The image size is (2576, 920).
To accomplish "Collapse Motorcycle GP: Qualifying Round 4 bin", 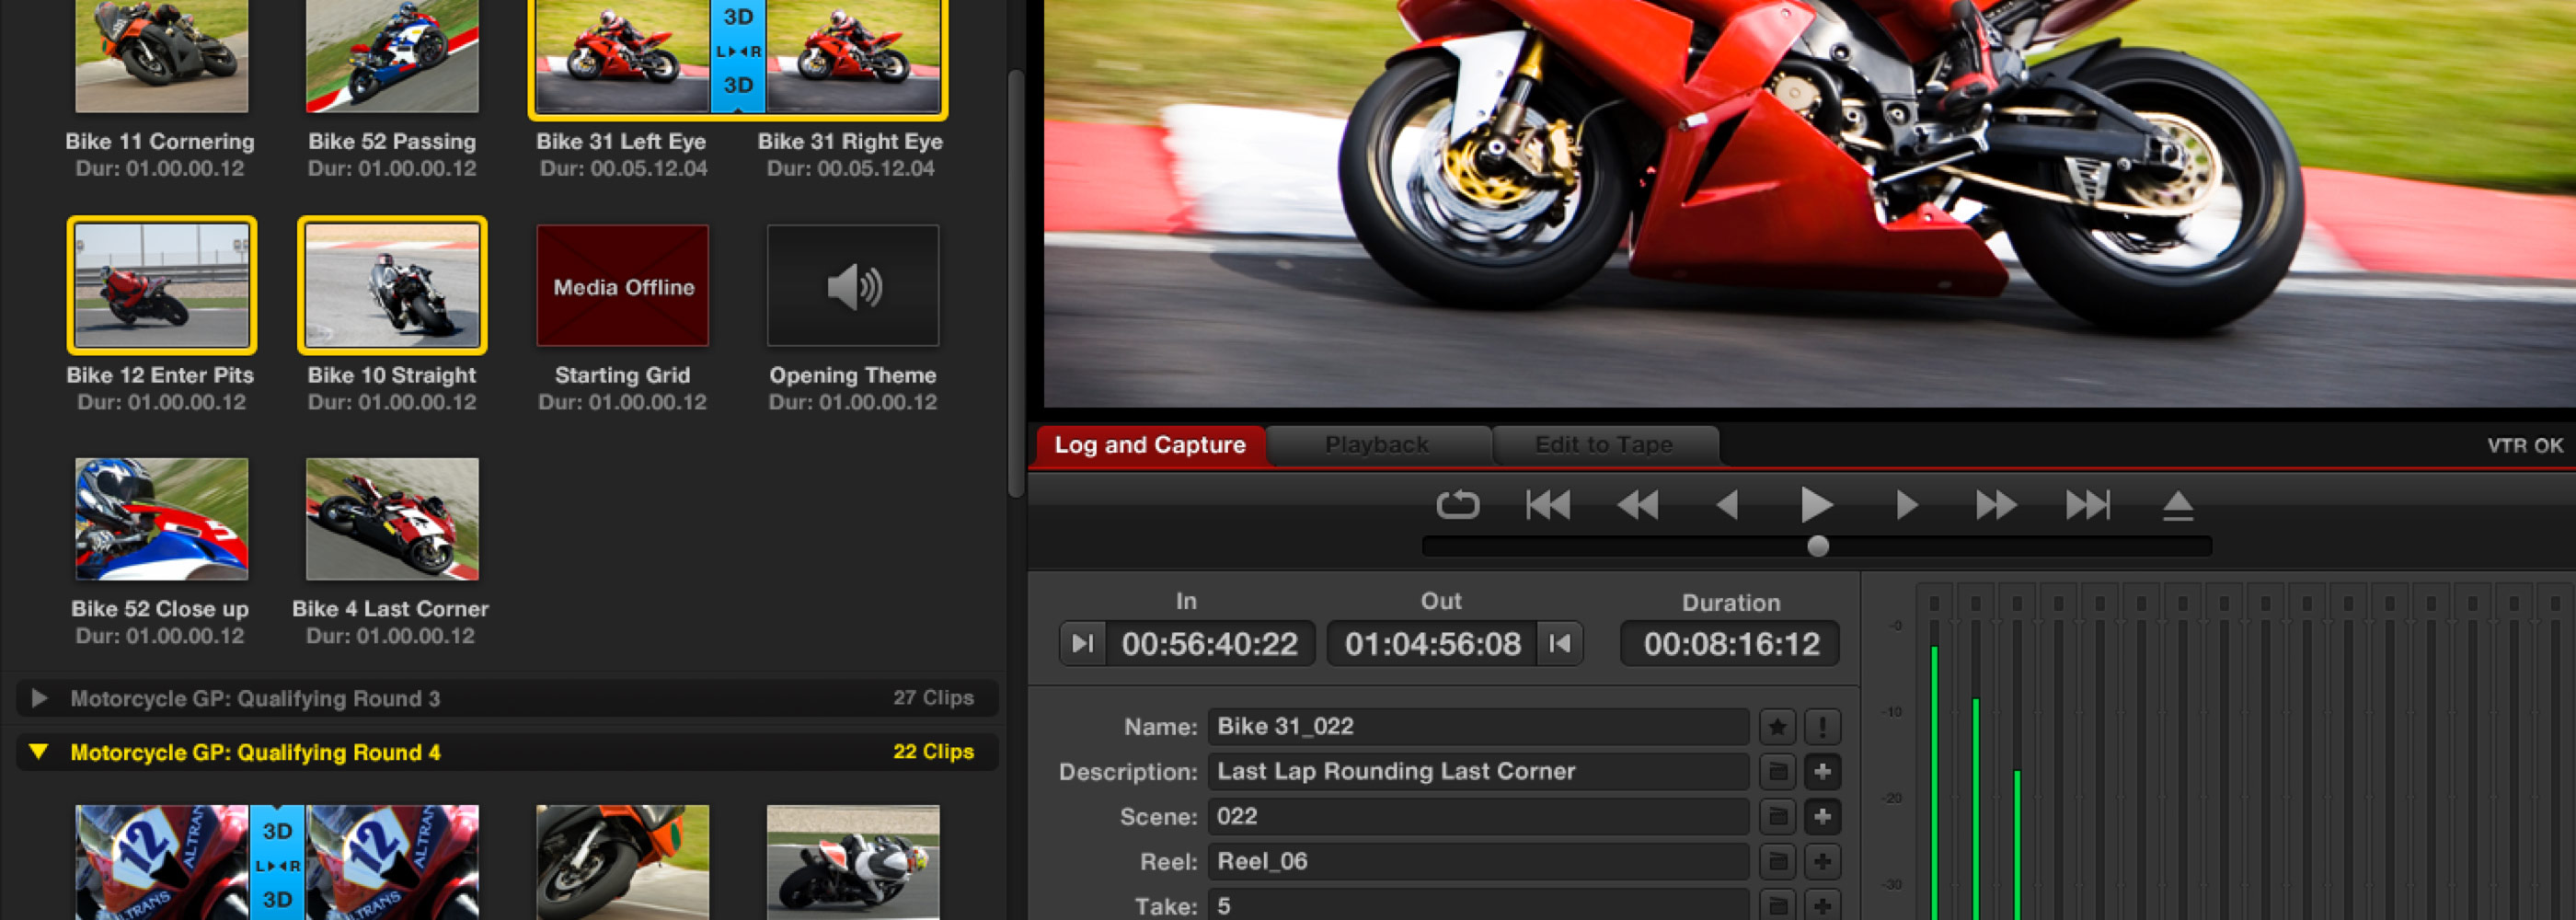I will pyautogui.click(x=40, y=752).
